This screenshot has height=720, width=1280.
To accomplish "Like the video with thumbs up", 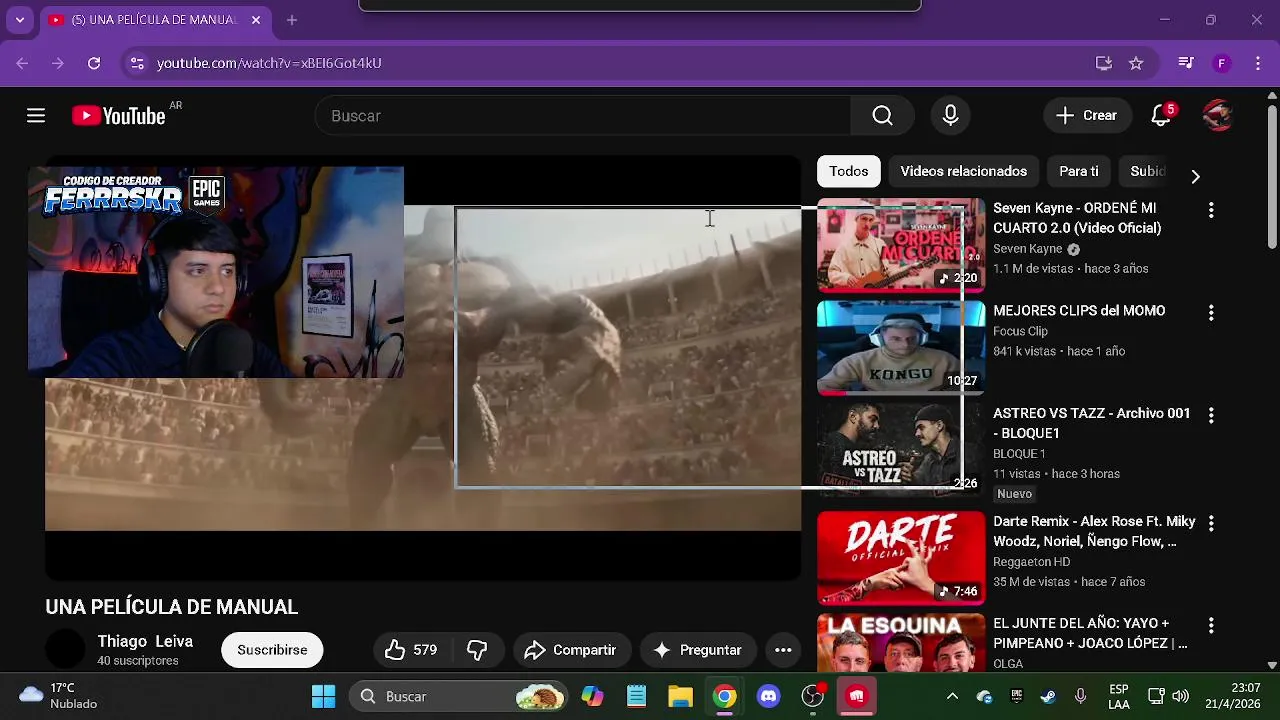I will point(412,650).
